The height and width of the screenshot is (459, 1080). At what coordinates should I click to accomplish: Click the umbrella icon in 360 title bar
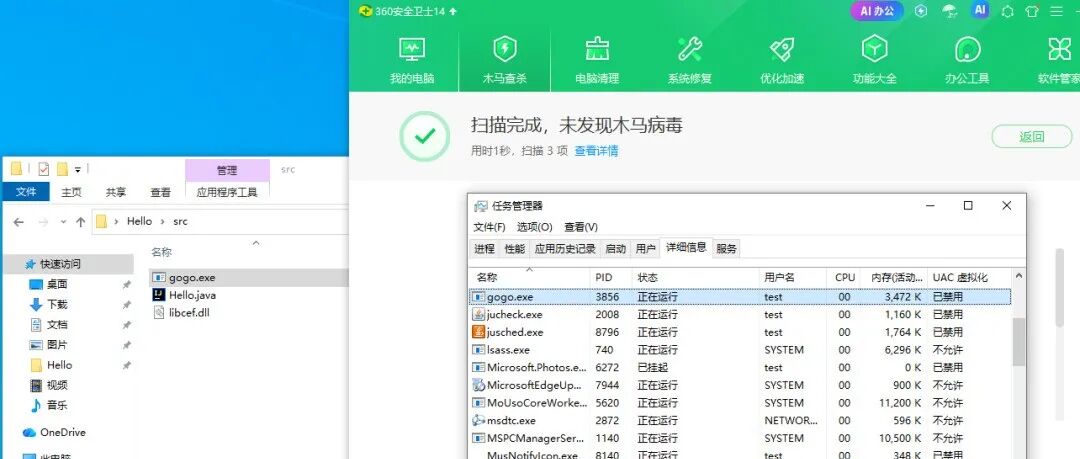point(950,11)
